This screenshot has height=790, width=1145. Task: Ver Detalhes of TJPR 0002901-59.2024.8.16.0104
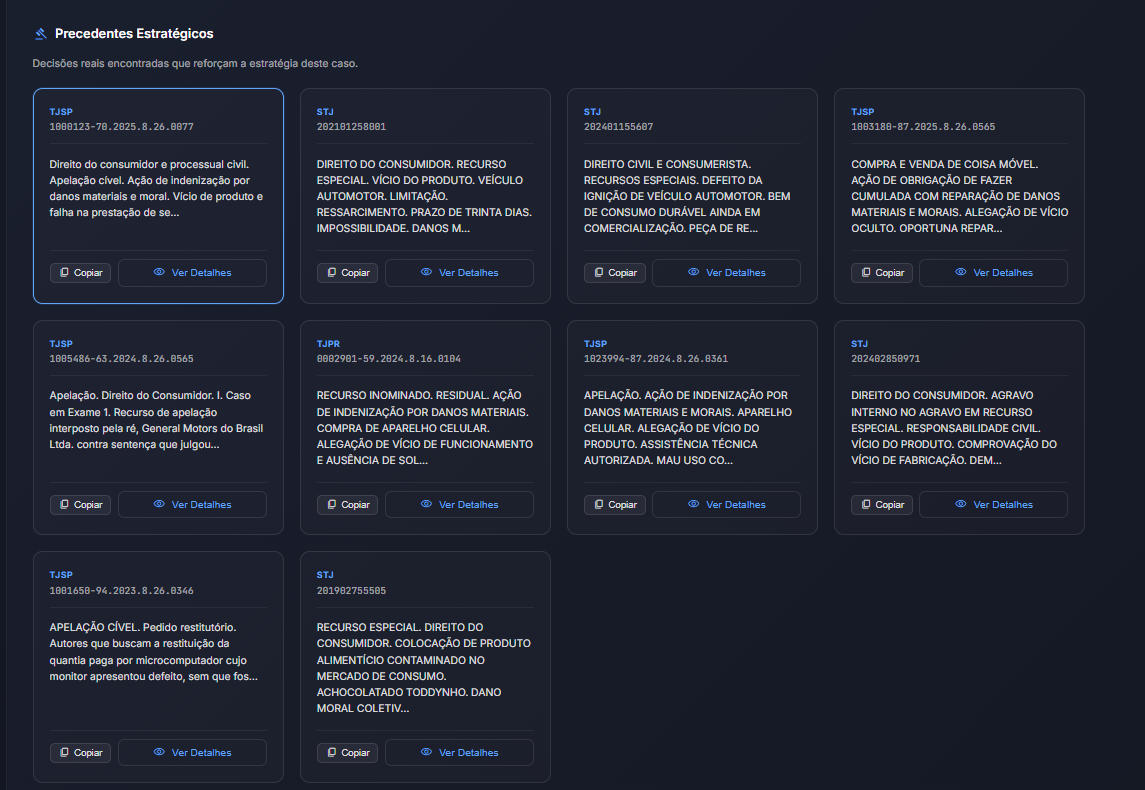pyautogui.click(x=459, y=505)
